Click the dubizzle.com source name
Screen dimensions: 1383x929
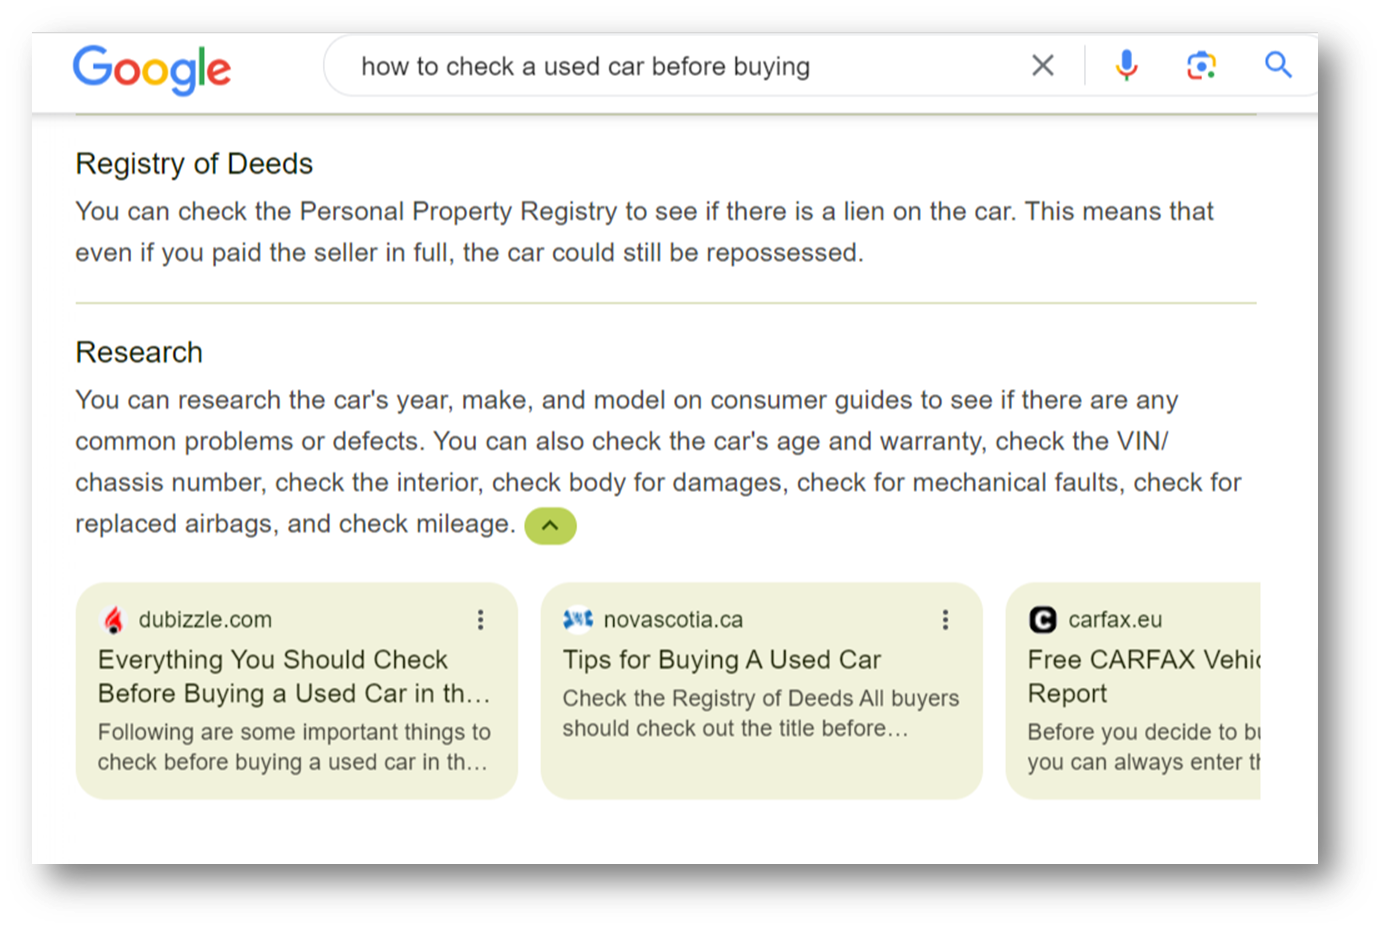click(x=205, y=620)
